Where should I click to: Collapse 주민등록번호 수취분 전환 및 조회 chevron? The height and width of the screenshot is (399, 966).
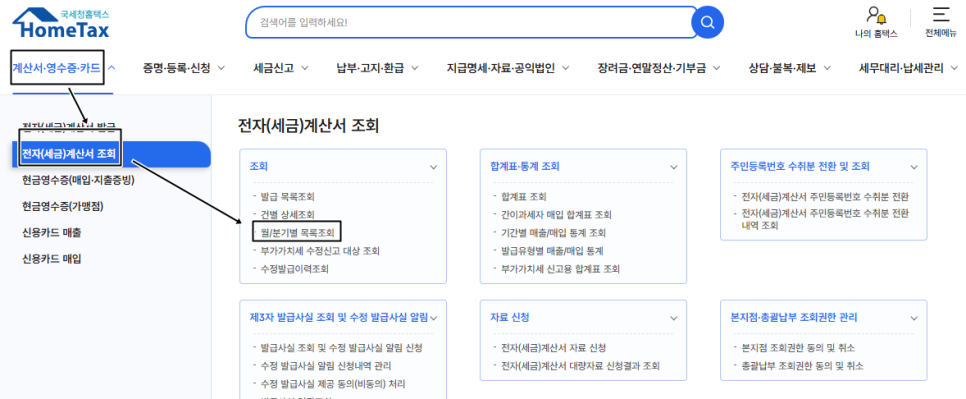coord(914,167)
